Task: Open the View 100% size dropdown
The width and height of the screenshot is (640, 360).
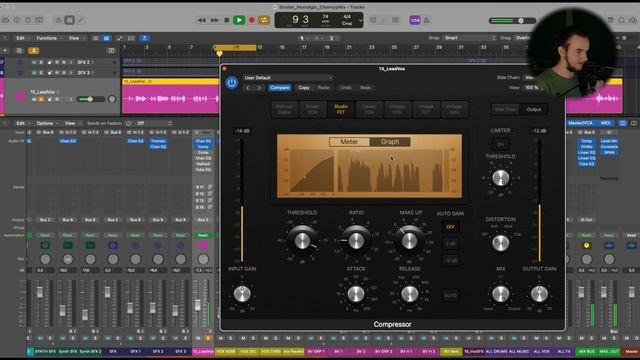Action: [x=534, y=88]
